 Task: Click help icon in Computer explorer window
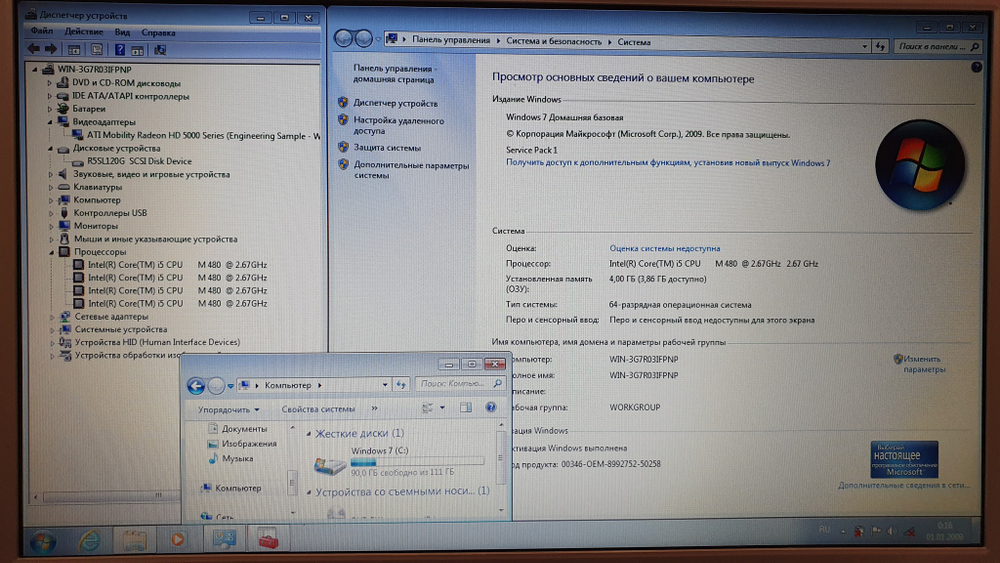(x=490, y=408)
